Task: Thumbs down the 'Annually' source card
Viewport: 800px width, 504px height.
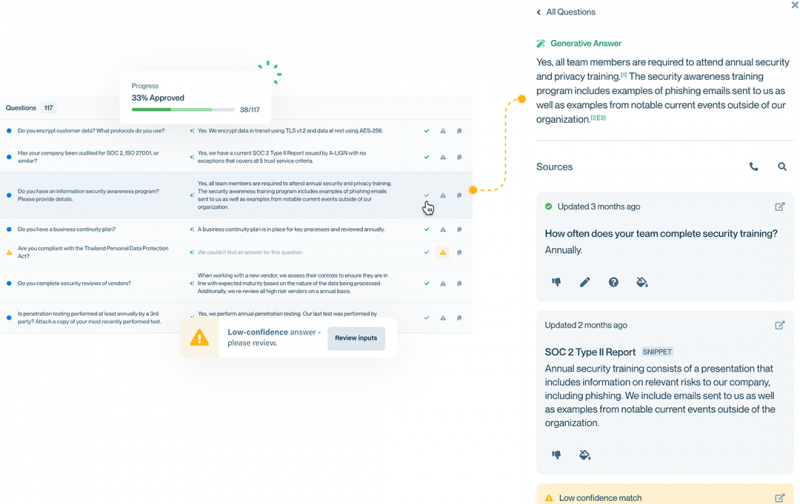Action: point(557,282)
